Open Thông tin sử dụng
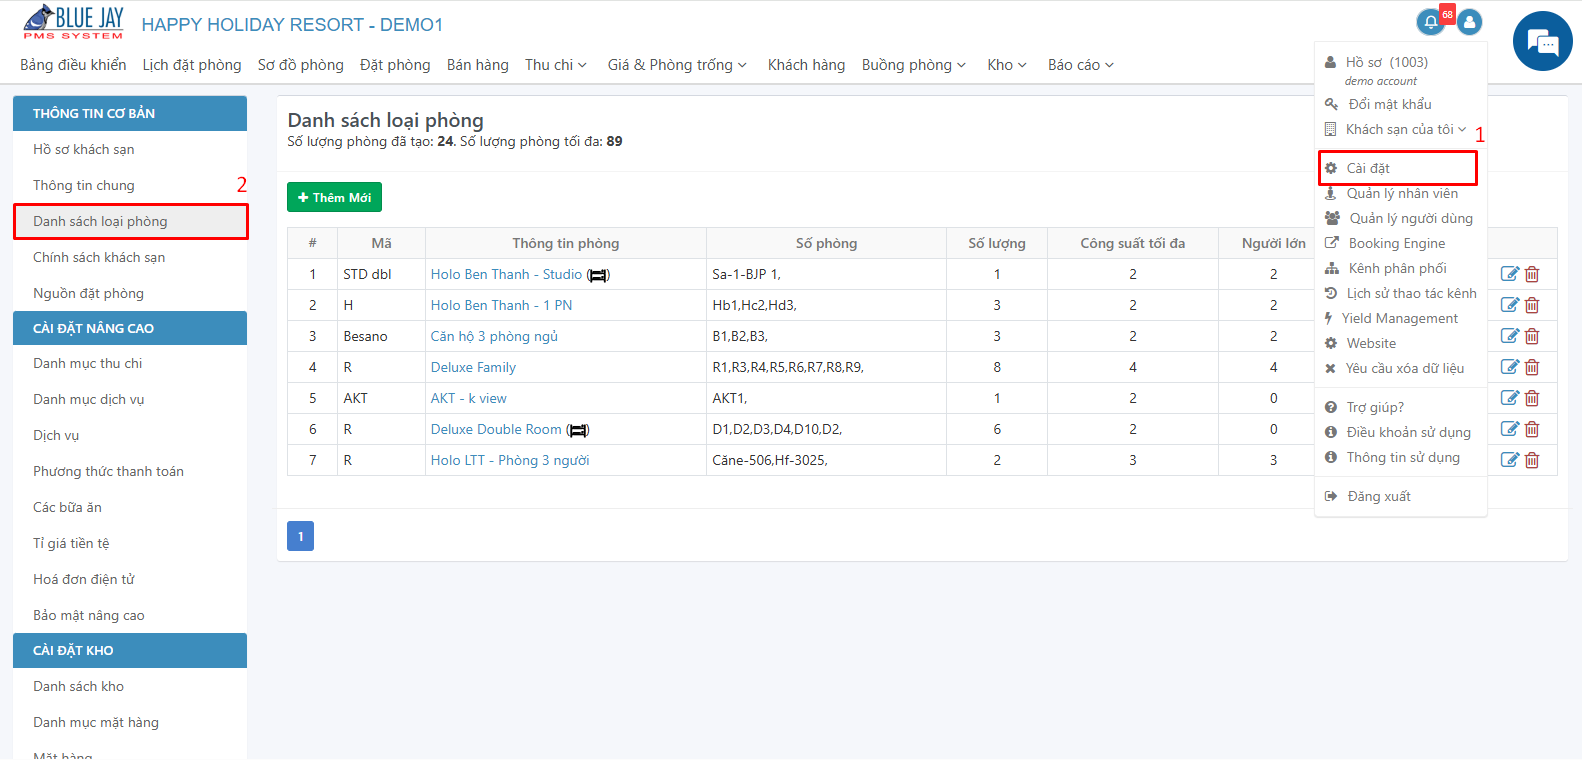 coord(1403,457)
